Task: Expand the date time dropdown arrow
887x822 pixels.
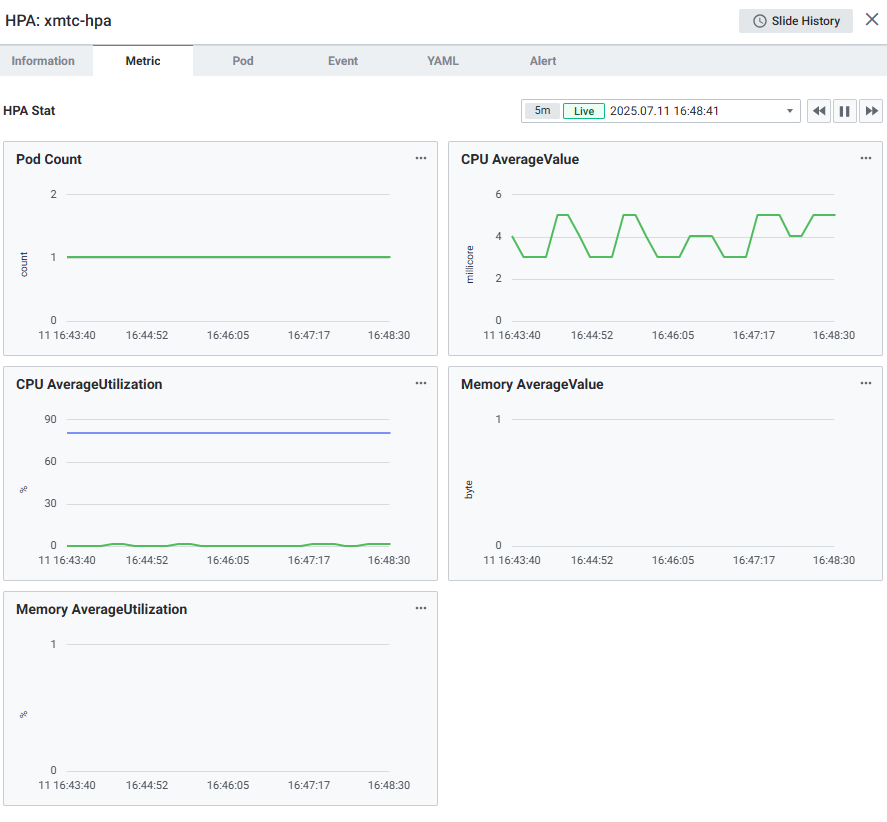Action: [790, 111]
